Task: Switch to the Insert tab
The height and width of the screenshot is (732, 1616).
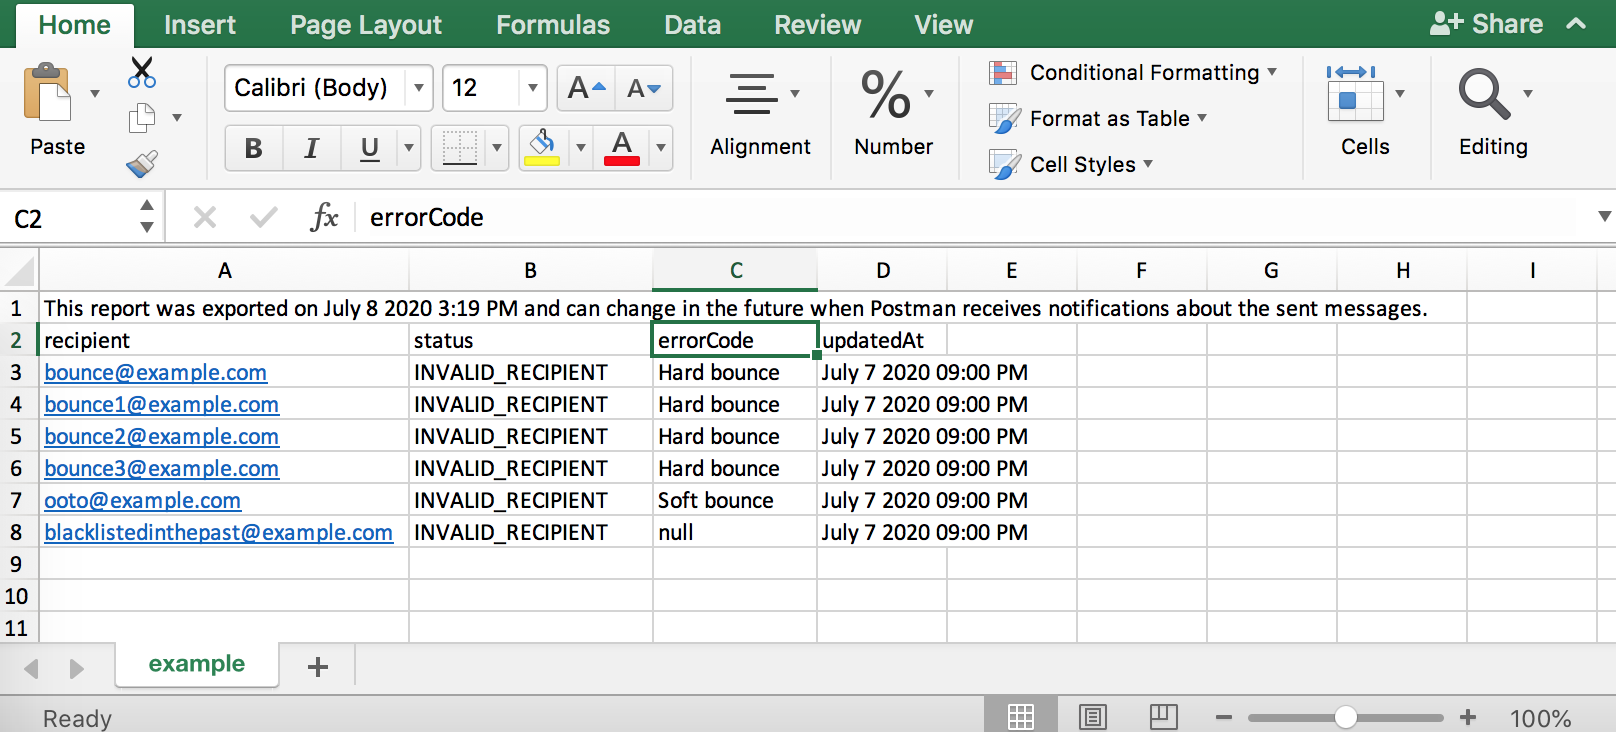Action: pos(200,25)
